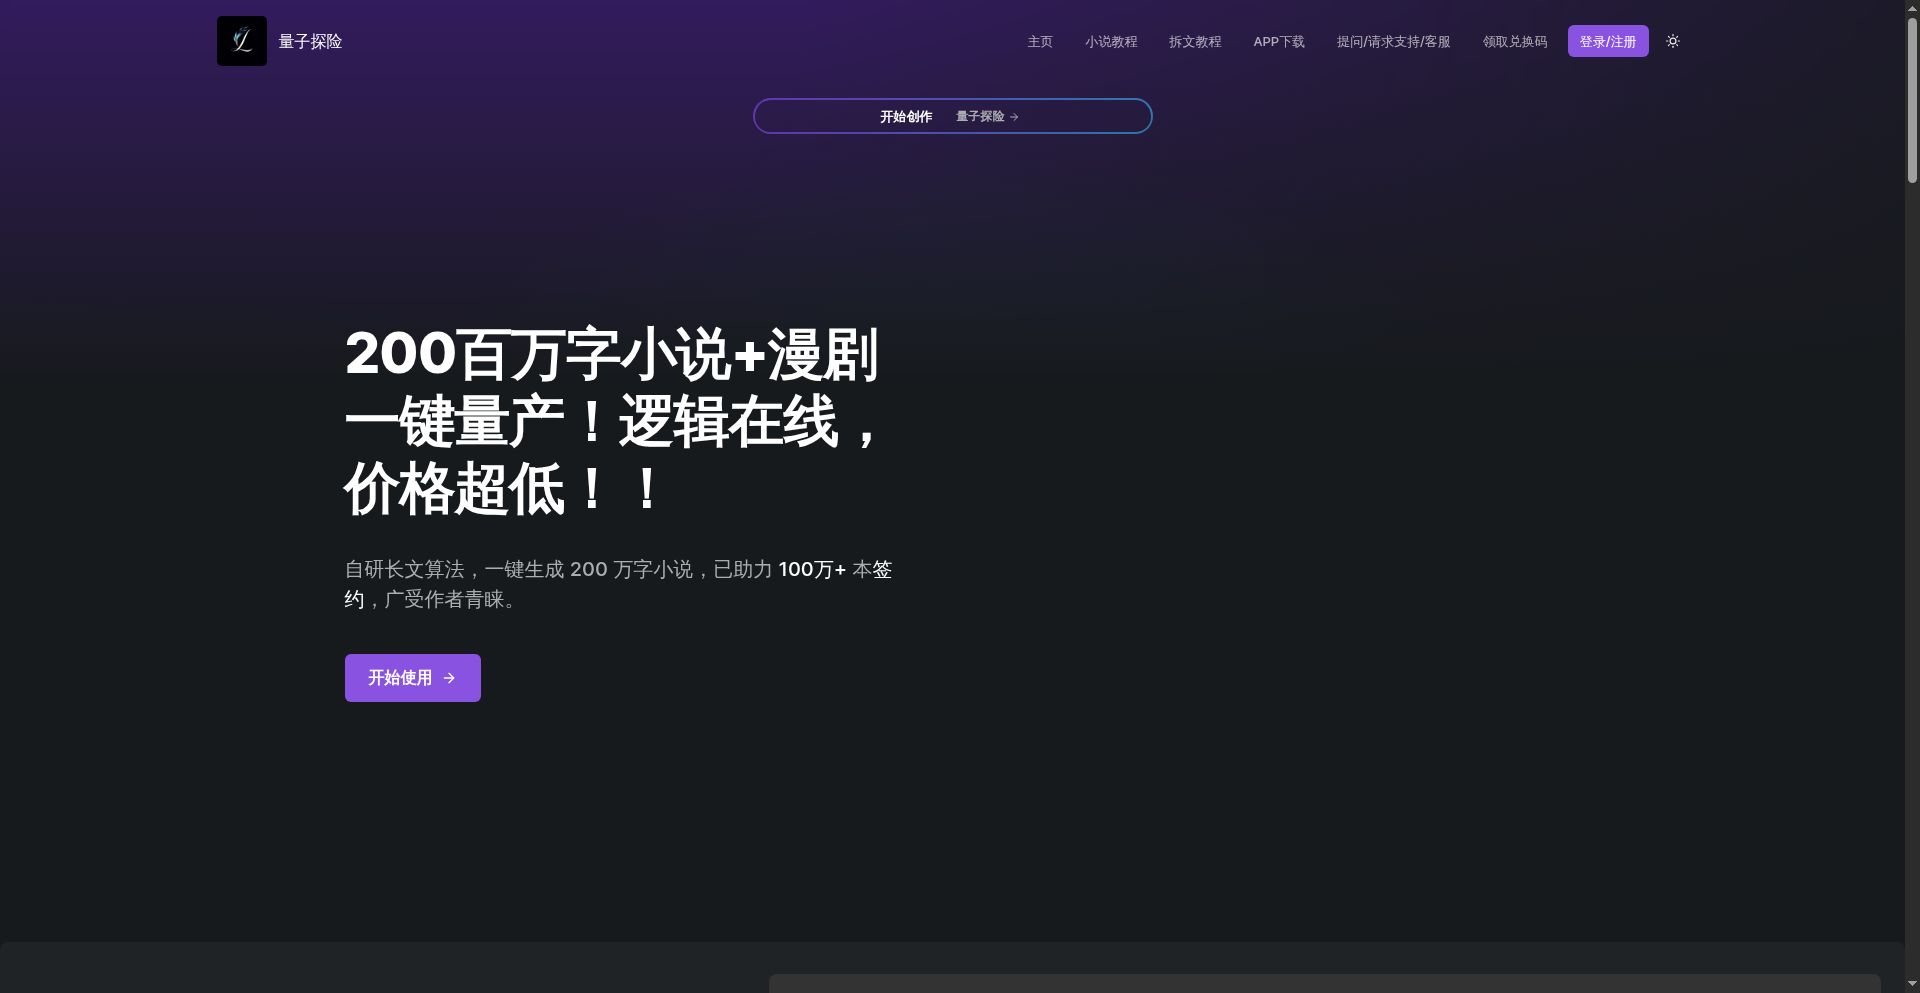1920x993 pixels.
Task: Click the scrollbar up arrow at top right
Action: (x=1911, y=7)
